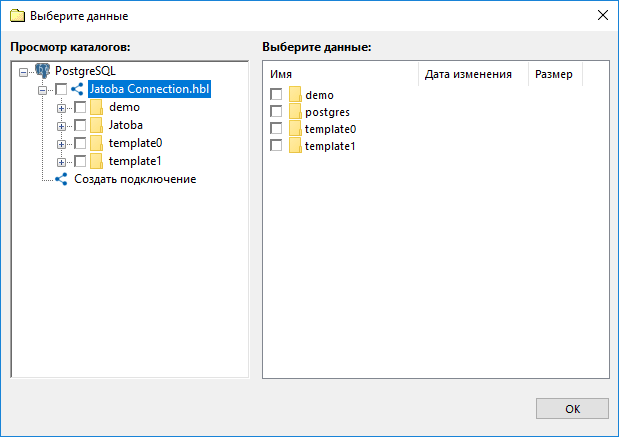The height and width of the screenshot is (437, 619).
Task: Select the Jatoba label in the tree
Action: tap(126, 125)
